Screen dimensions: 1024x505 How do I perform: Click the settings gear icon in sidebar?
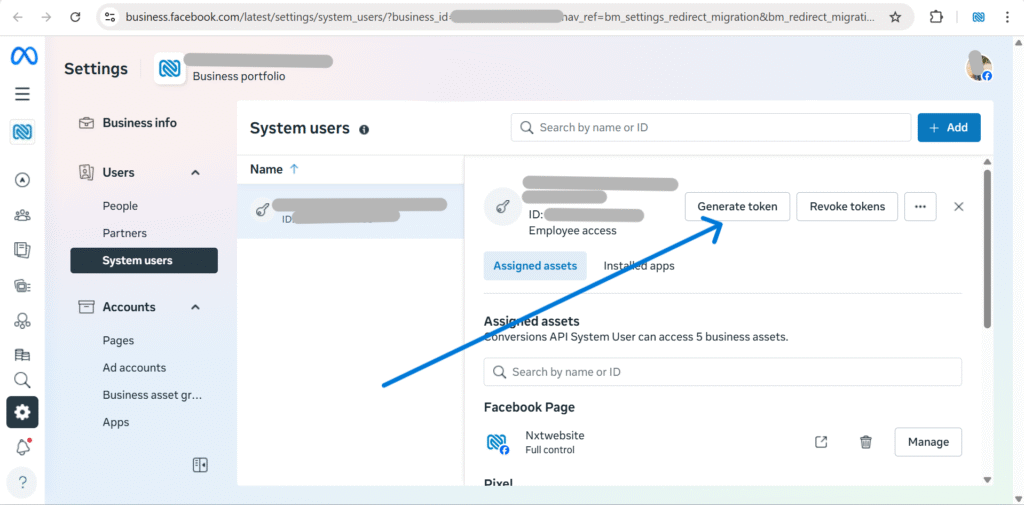(22, 412)
